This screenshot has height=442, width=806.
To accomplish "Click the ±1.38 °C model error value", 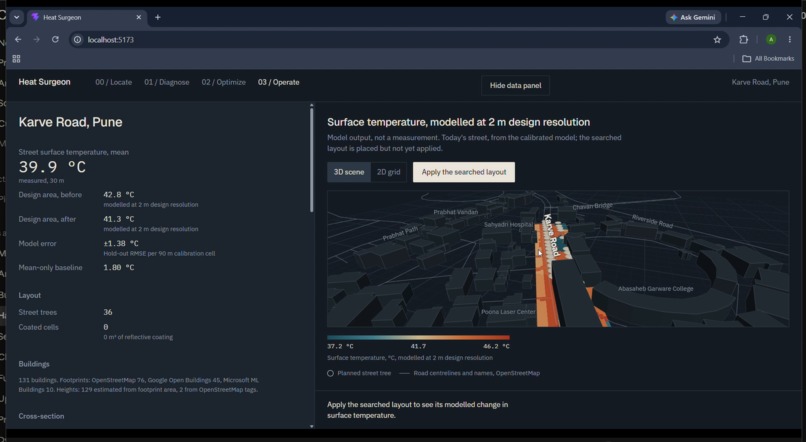I will tap(121, 243).
